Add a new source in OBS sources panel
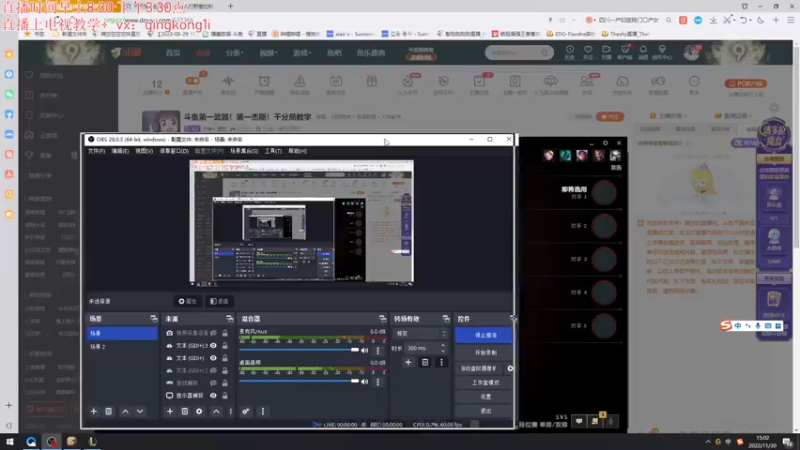The width and height of the screenshot is (800, 450). coord(170,411)
